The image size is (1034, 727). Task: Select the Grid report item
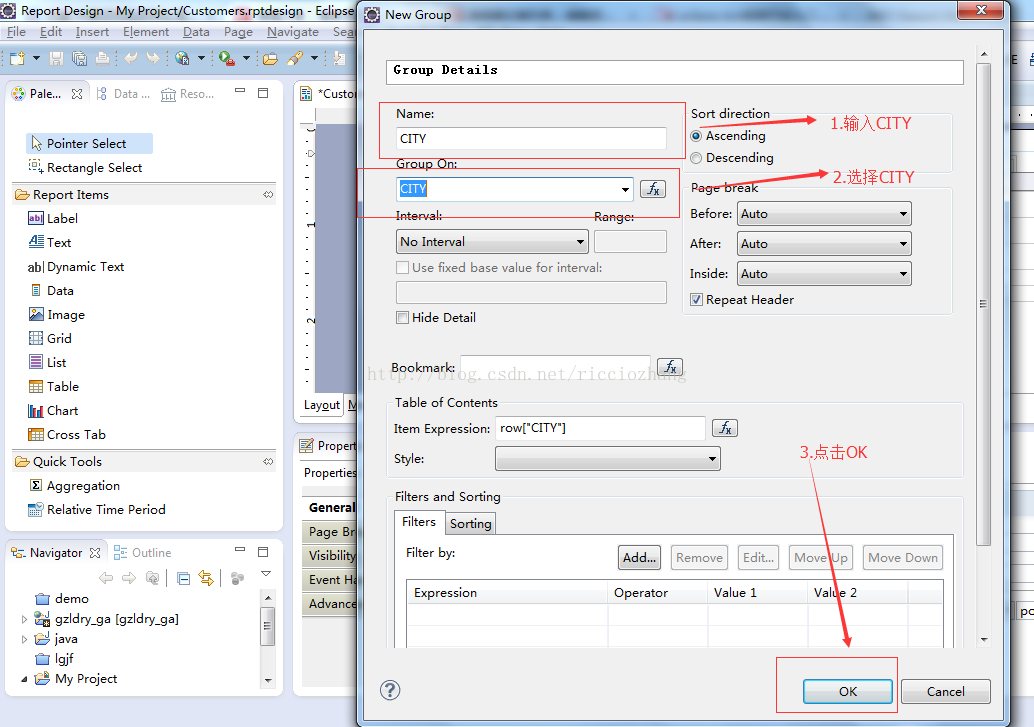50,338
